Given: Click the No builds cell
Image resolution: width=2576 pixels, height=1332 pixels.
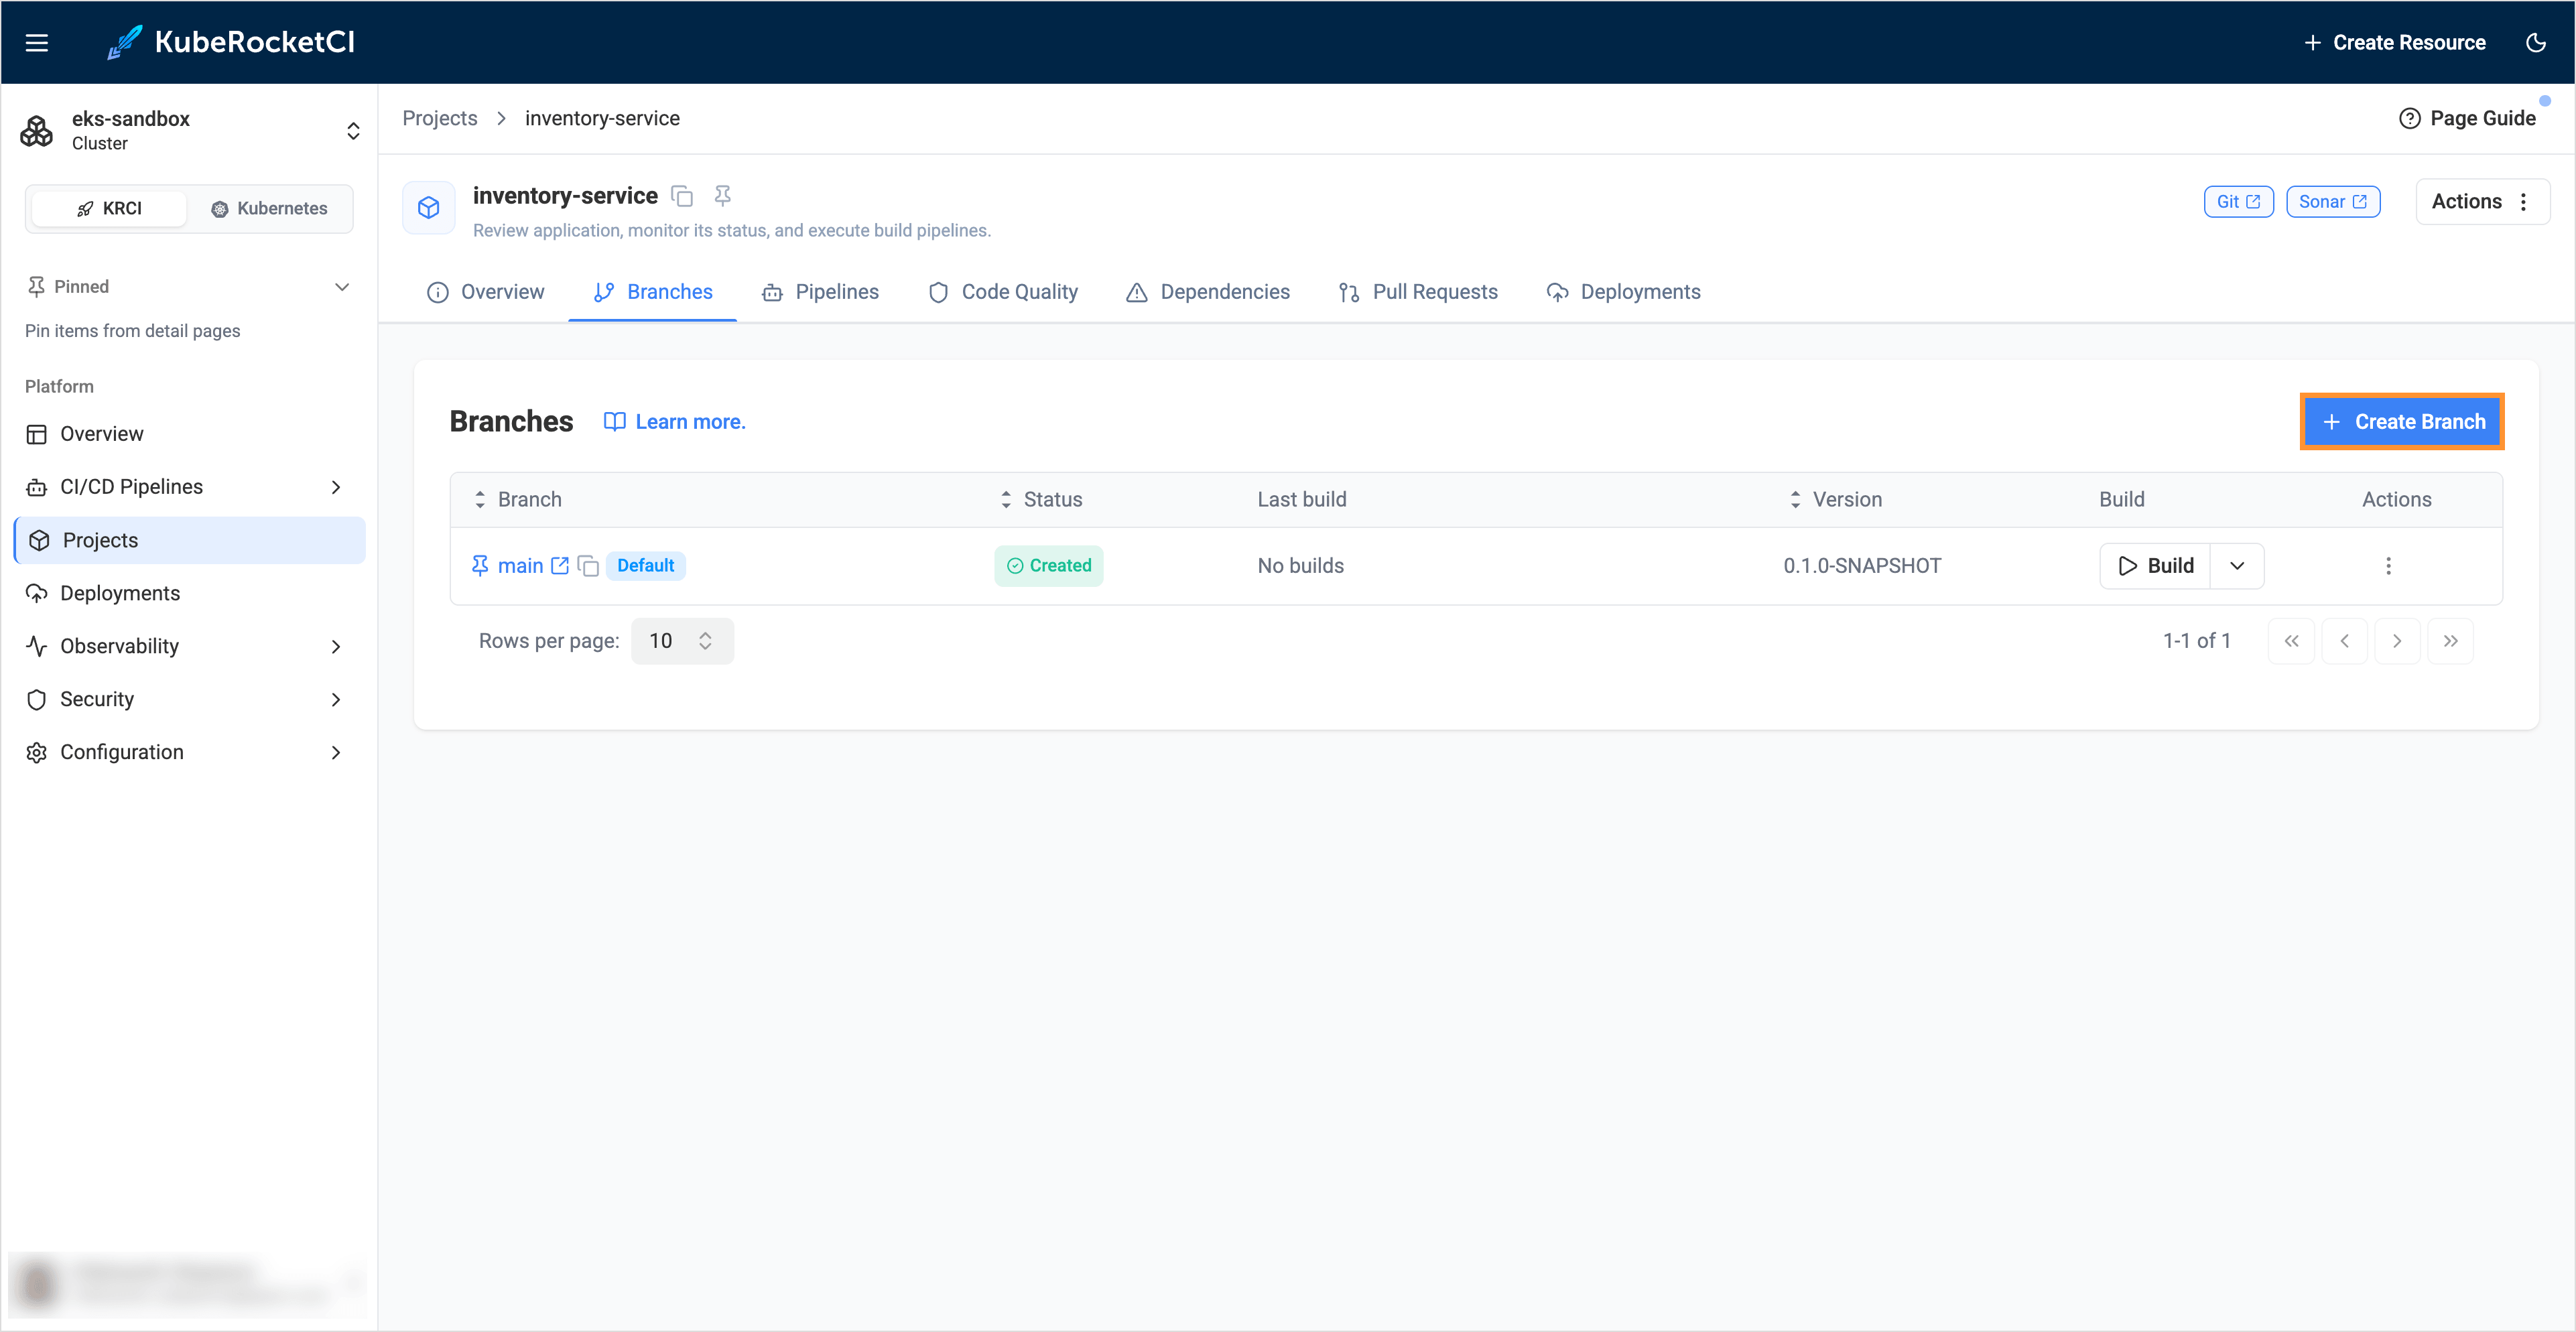Looking at the screenshot, I should pos(1300,566).
